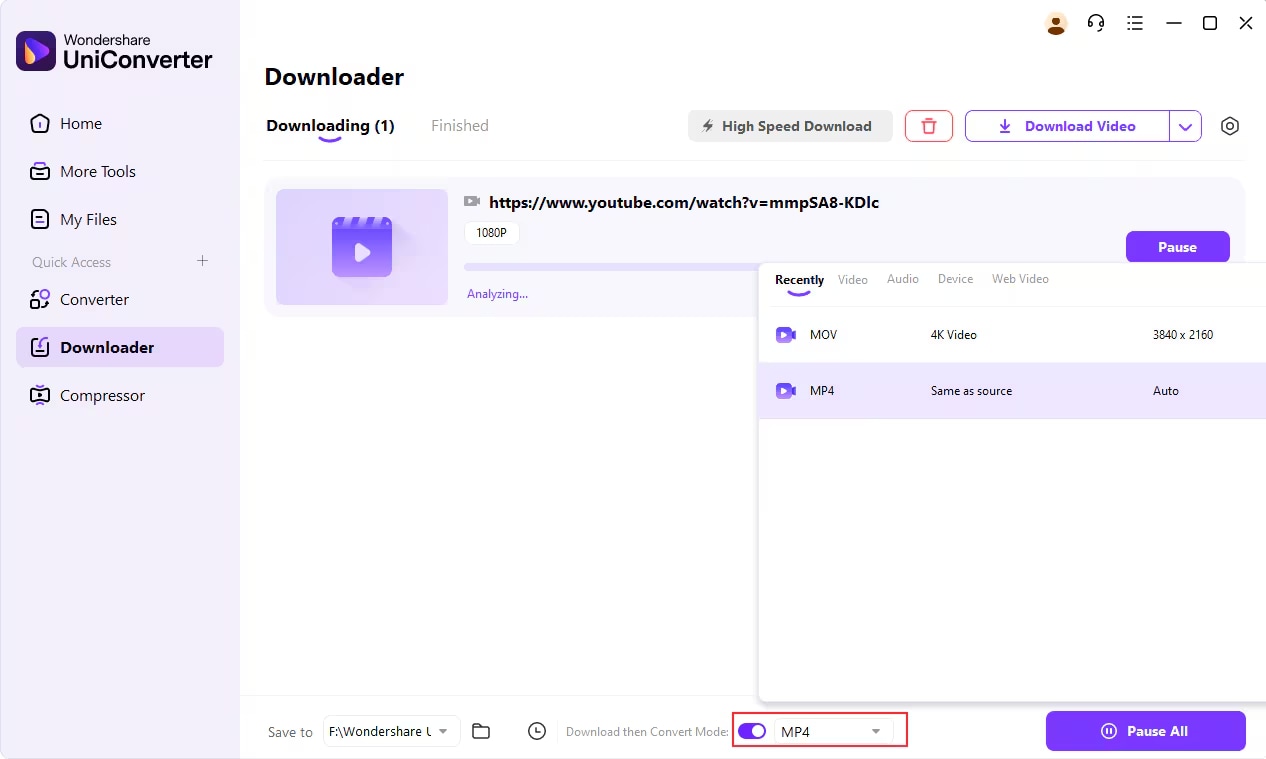Open the support headset icon
This screenshot has height=759, width=1266.
[1096, 23]
